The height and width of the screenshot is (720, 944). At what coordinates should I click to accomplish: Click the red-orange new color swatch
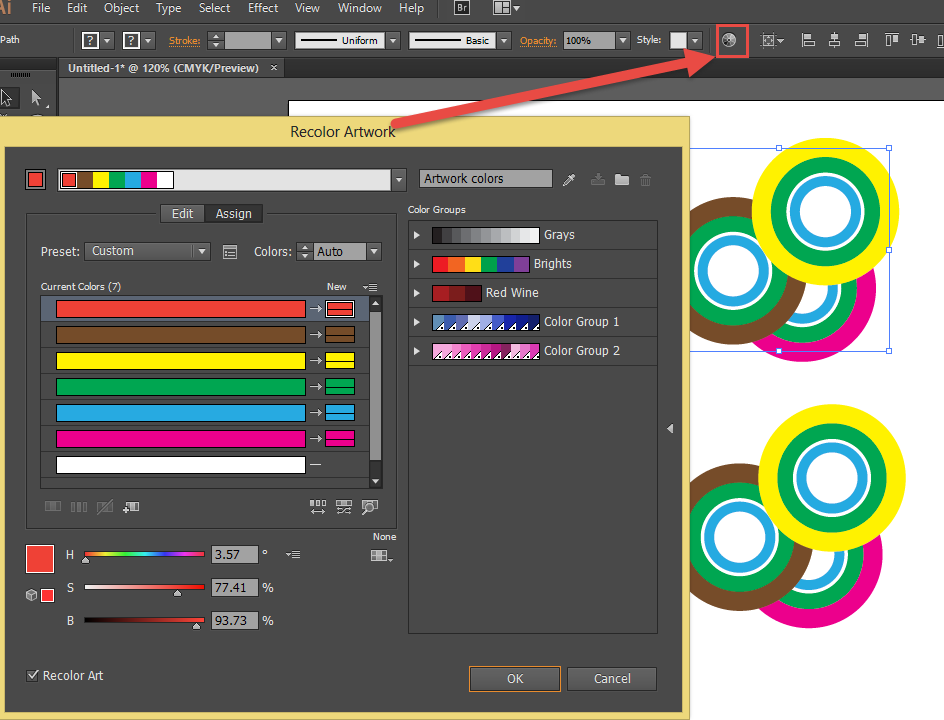coord(339,308)
